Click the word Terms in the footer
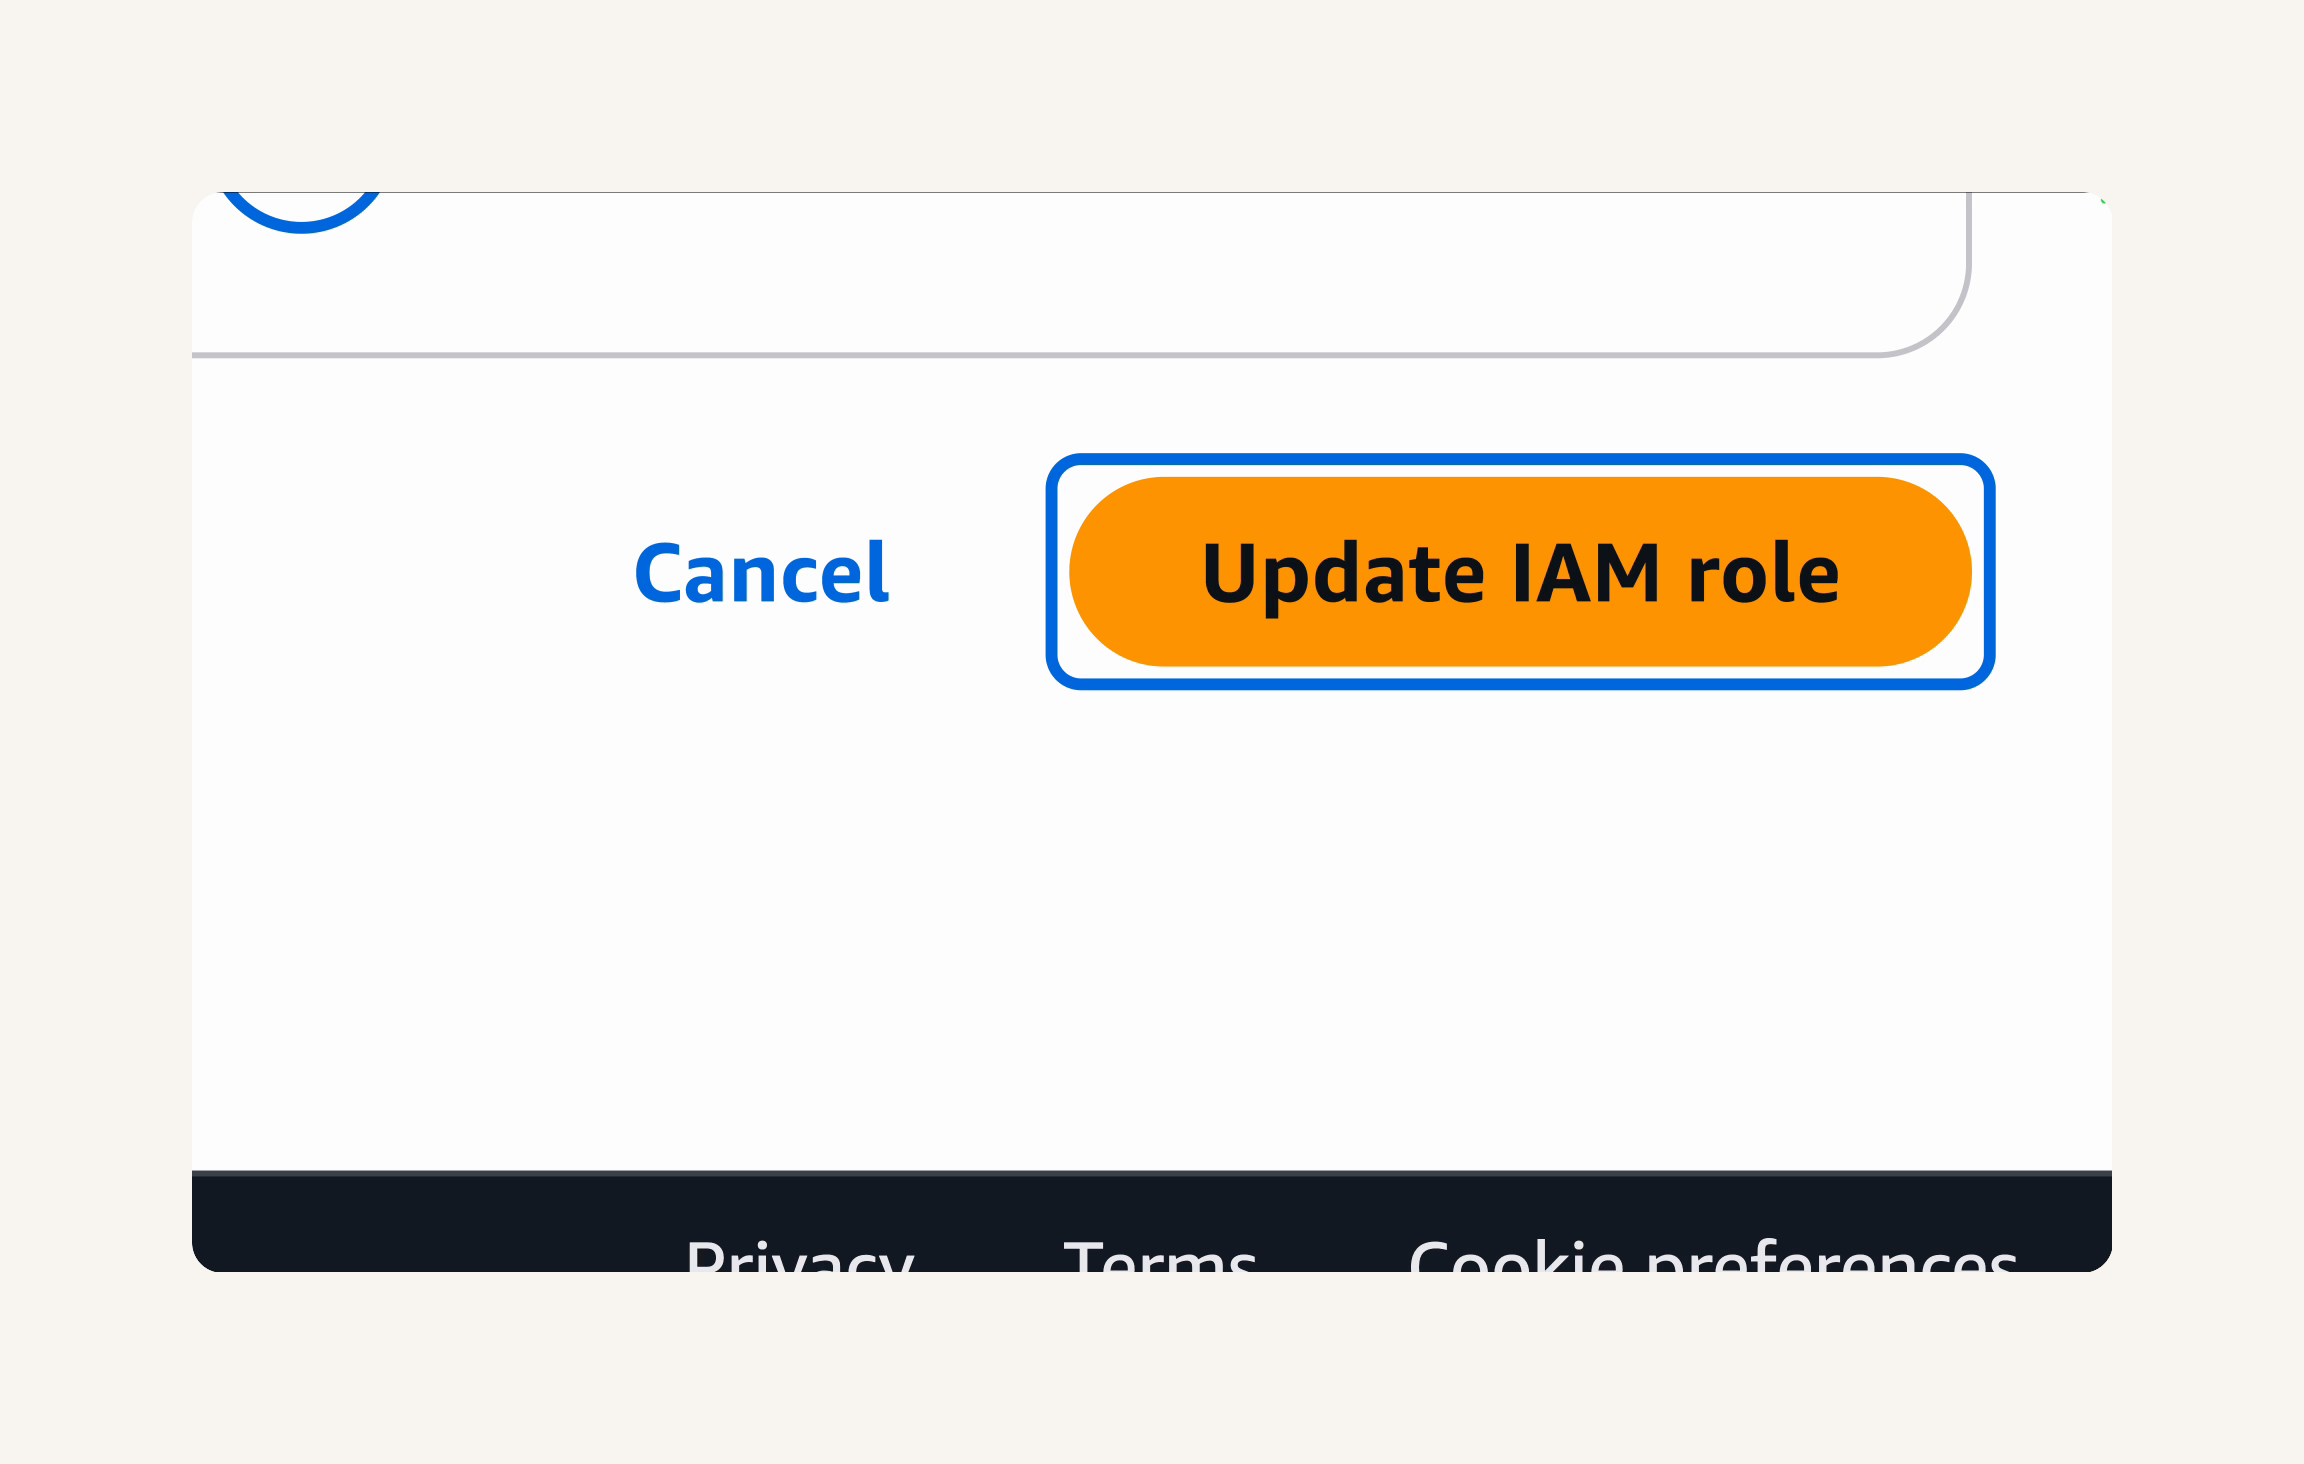Screen dimensions: 2304x1464 click(x=1160, y=1256)
